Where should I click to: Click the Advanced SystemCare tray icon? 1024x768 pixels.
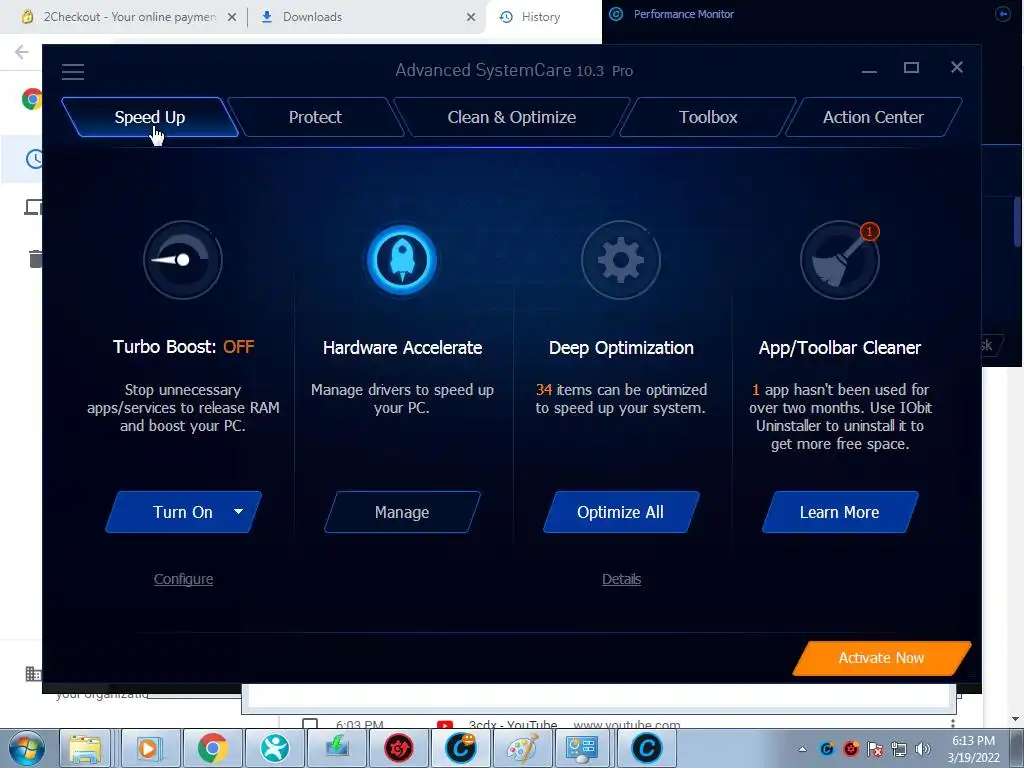(827, 749)
